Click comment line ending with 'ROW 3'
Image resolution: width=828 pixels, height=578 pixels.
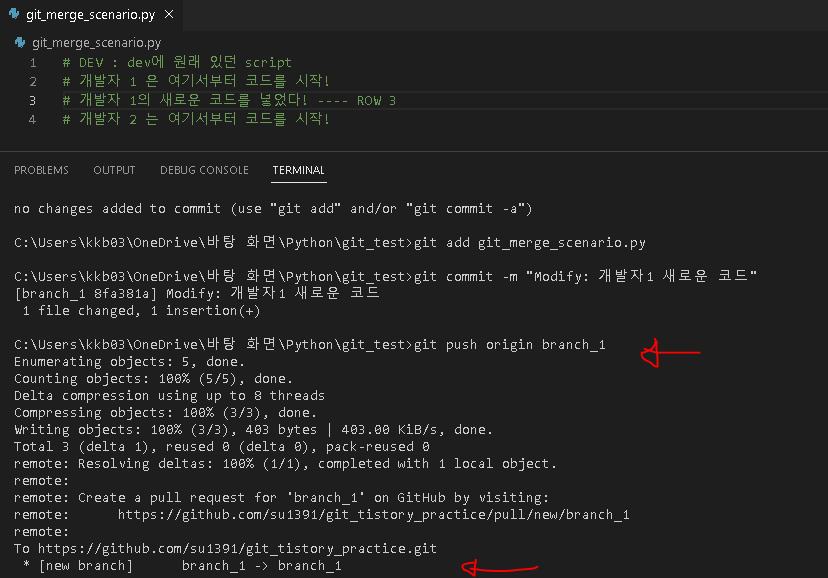(229, 100)
